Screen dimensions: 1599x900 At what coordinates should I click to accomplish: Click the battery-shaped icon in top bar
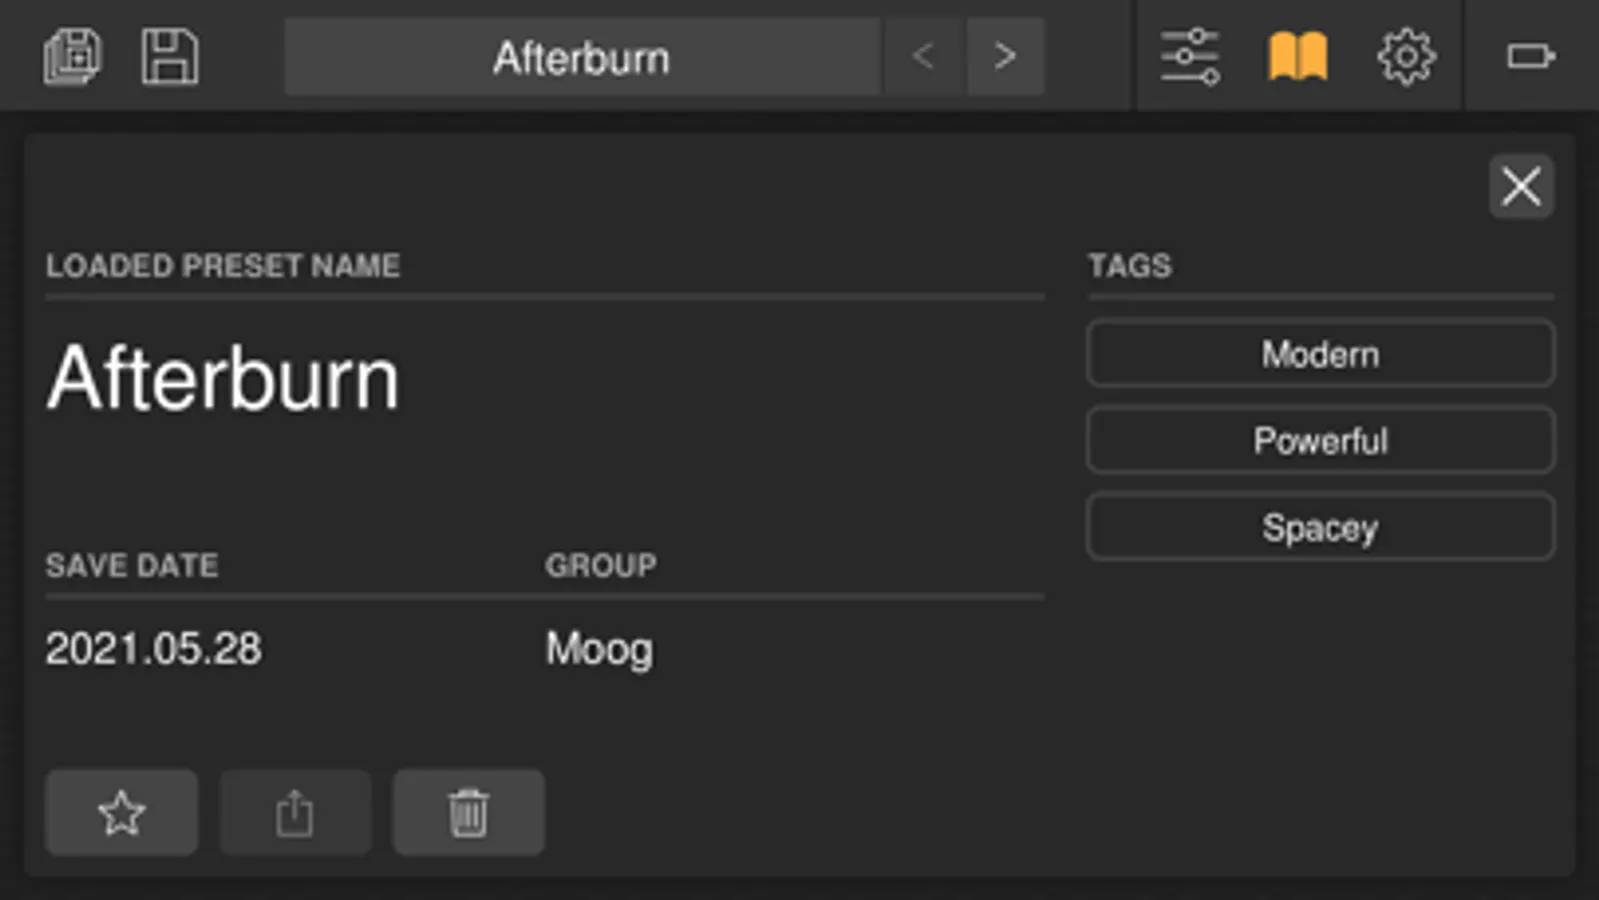coord(1530,56)
